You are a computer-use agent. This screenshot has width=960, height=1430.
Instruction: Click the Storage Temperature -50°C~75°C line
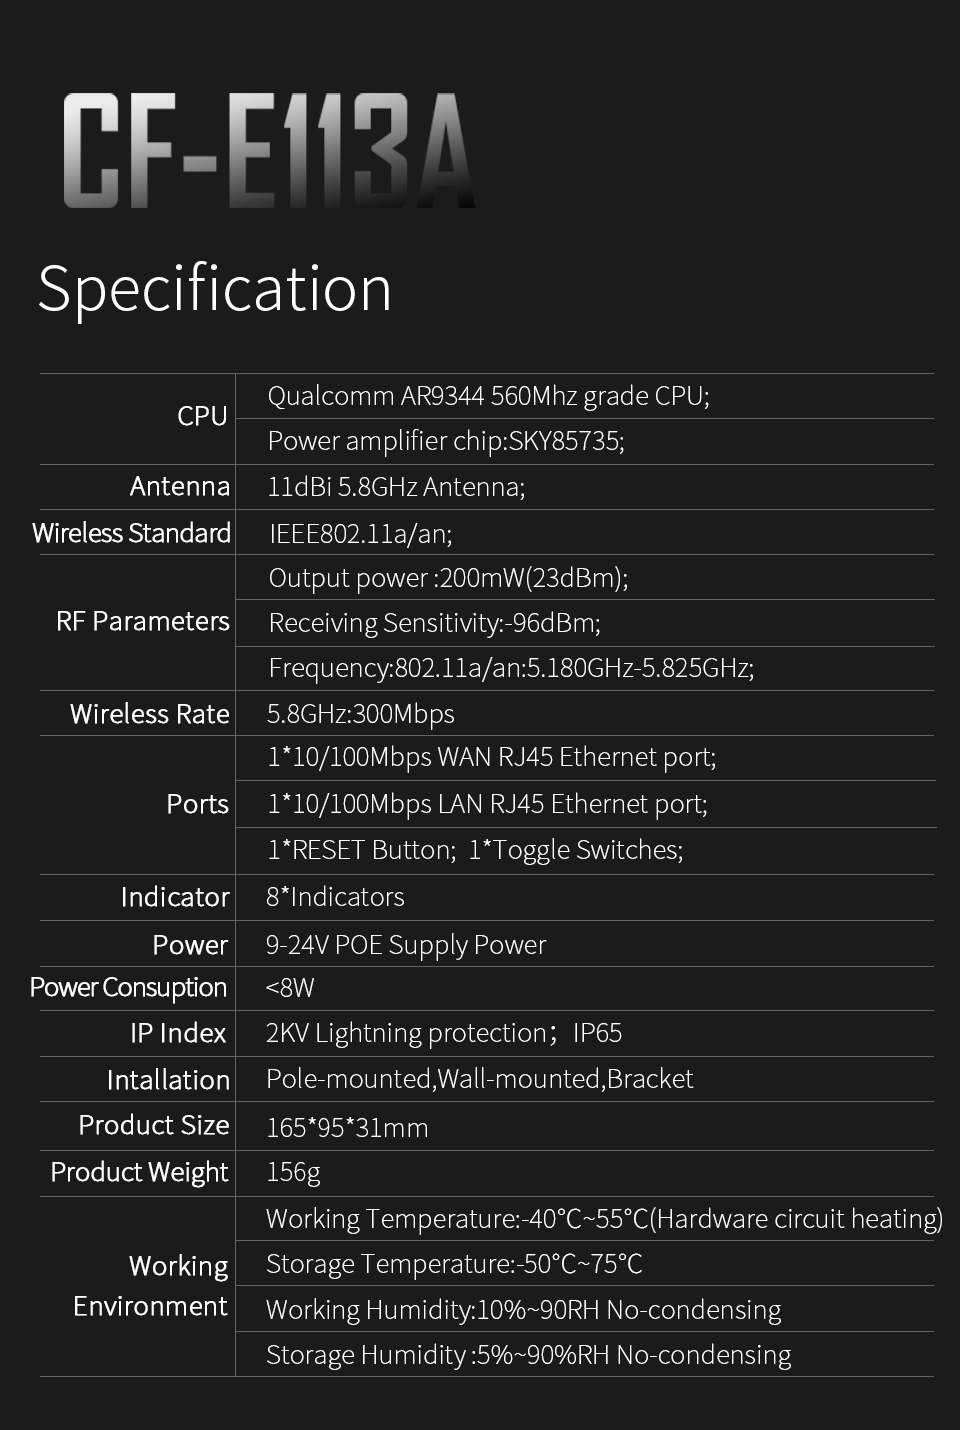tap(454, 1264)
